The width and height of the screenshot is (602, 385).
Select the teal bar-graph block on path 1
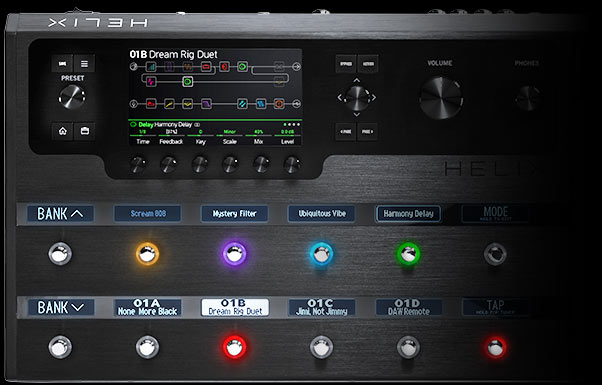click(151, 67)
